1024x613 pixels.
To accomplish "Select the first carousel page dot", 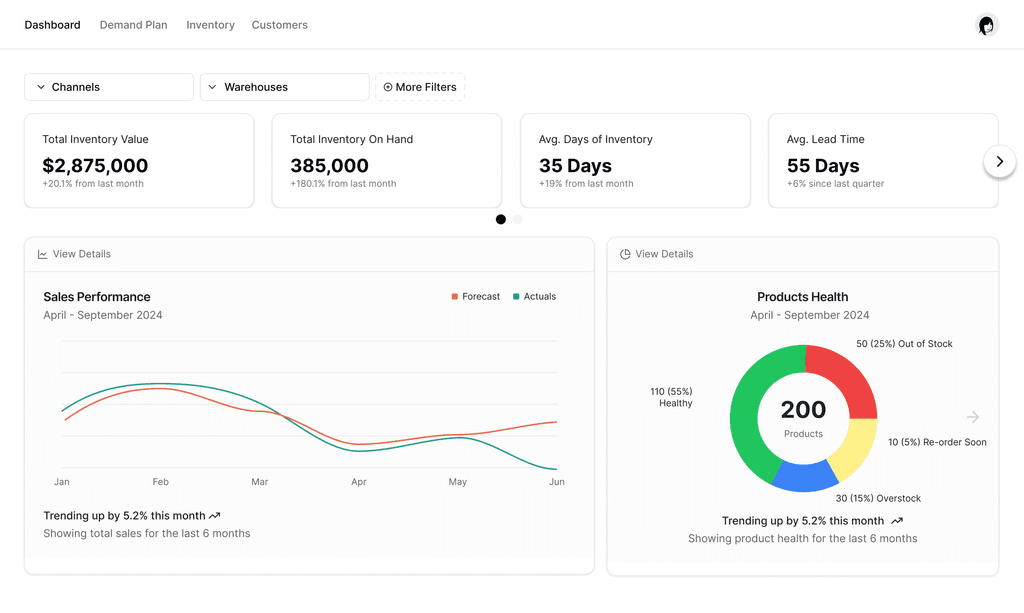I will pyautogui.click(x=501, y=219).
